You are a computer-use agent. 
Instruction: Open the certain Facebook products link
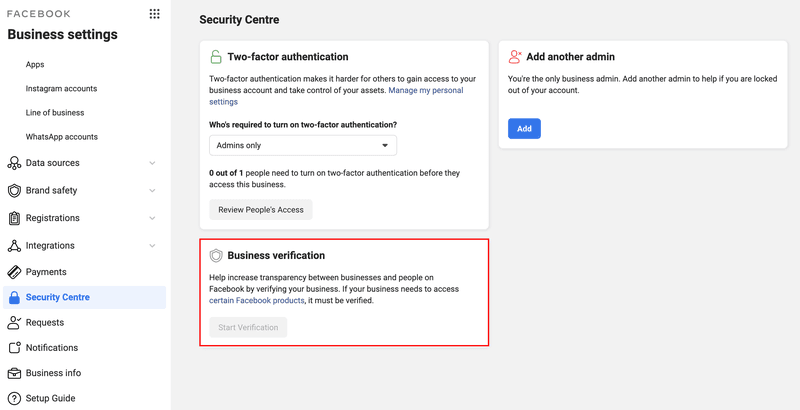coord(257,301)
